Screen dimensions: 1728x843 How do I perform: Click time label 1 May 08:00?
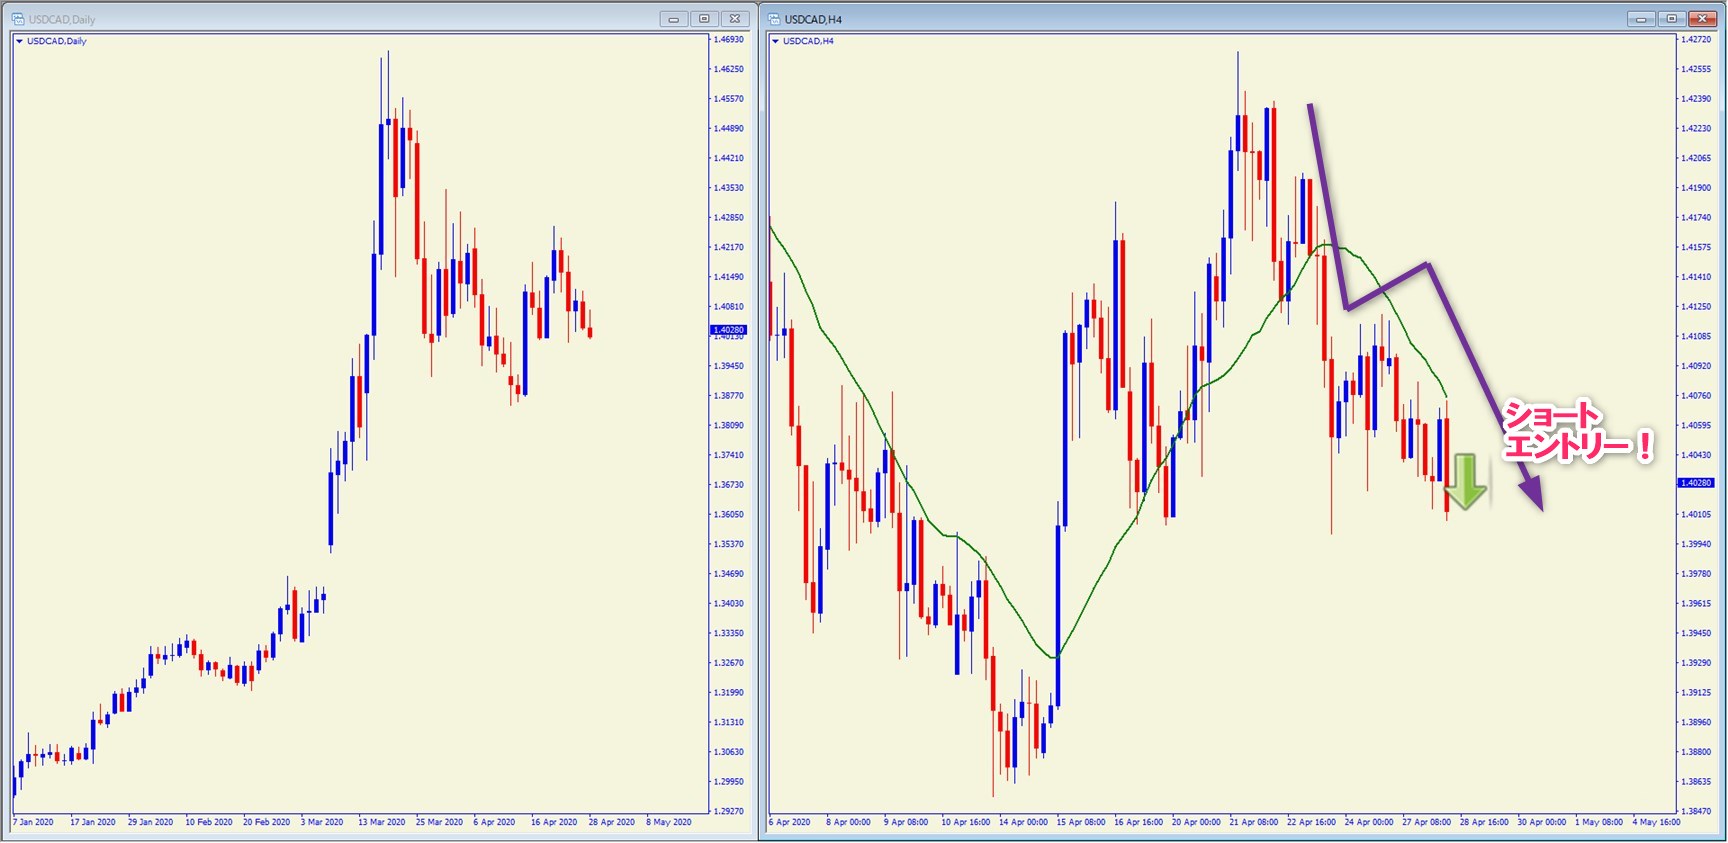pos(1600,822)
